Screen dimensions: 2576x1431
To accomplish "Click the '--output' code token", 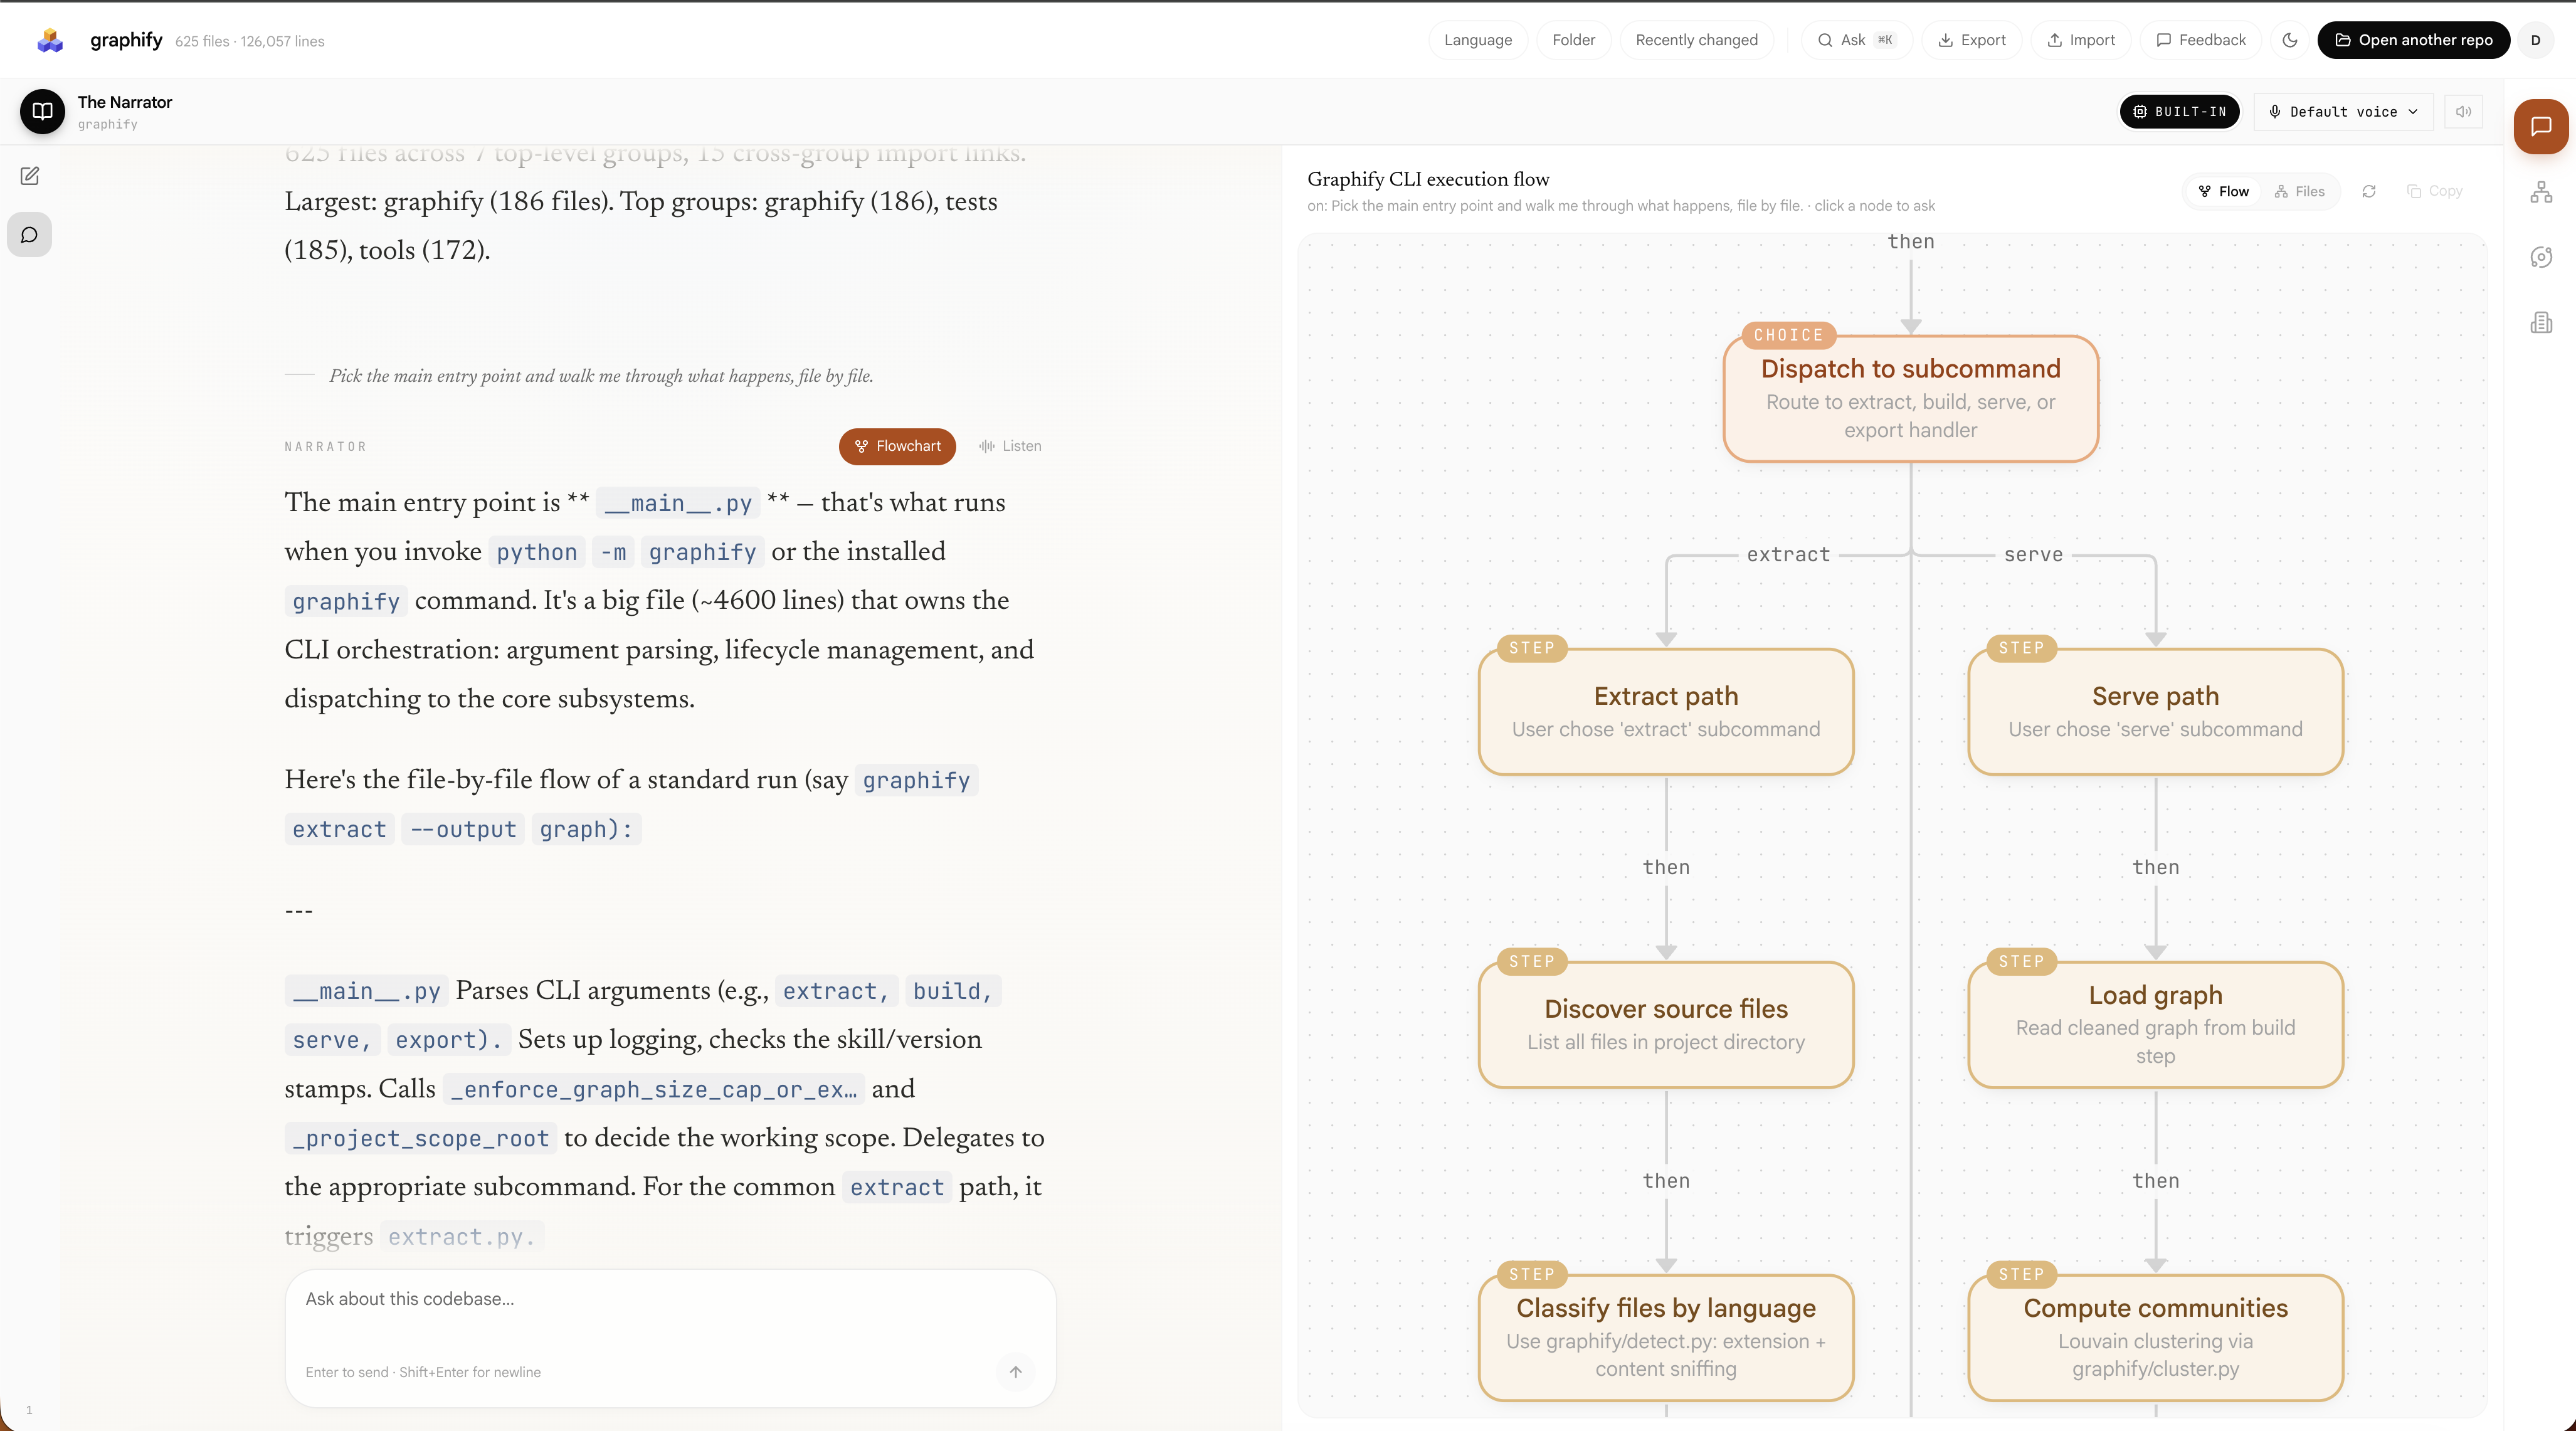I will [x=463, y=829].
